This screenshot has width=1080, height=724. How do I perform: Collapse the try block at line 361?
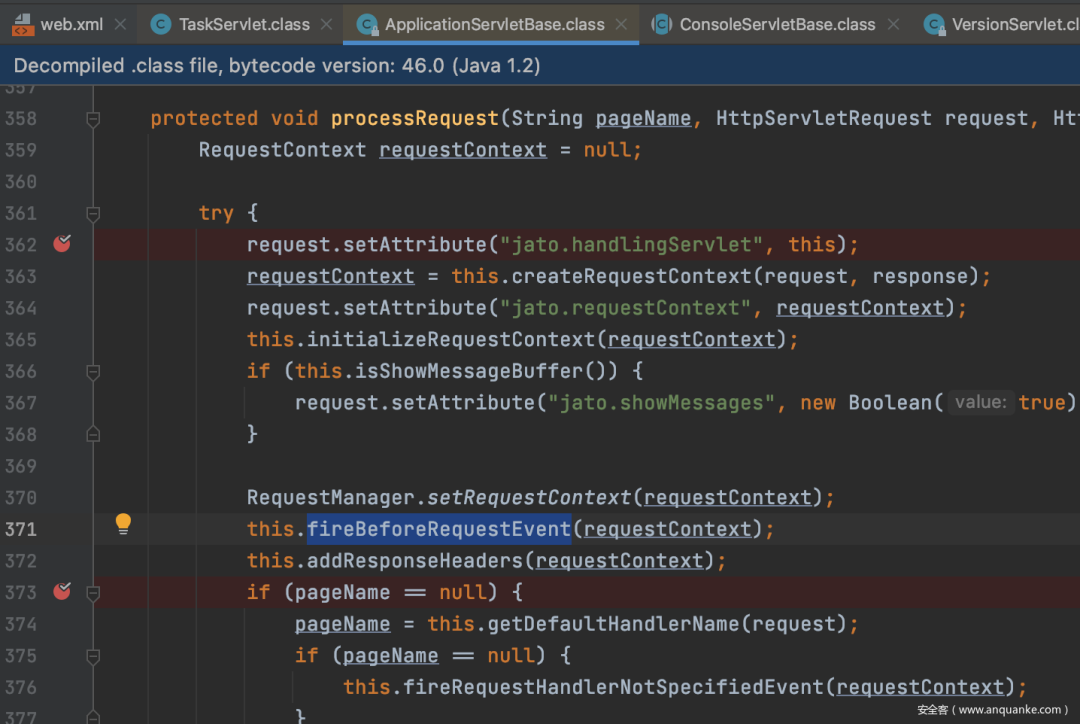[93, 214]
